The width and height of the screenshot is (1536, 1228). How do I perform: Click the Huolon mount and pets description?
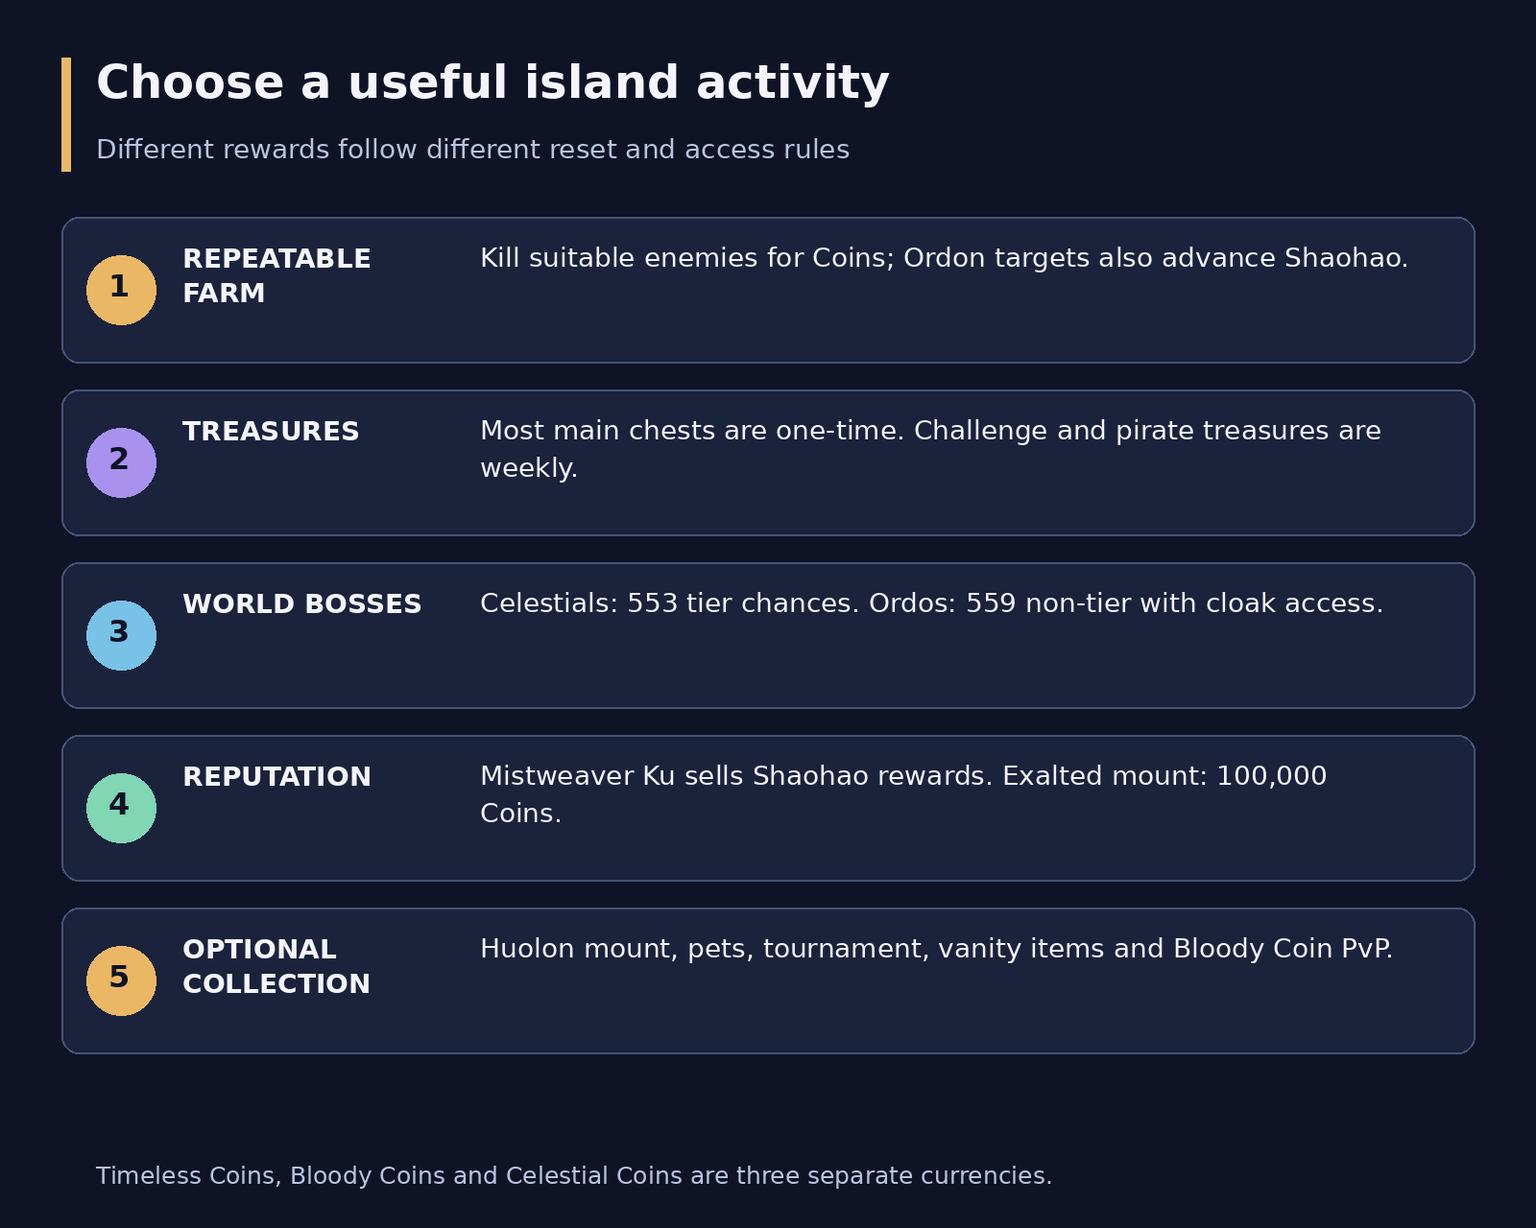[x=936, y=949]
